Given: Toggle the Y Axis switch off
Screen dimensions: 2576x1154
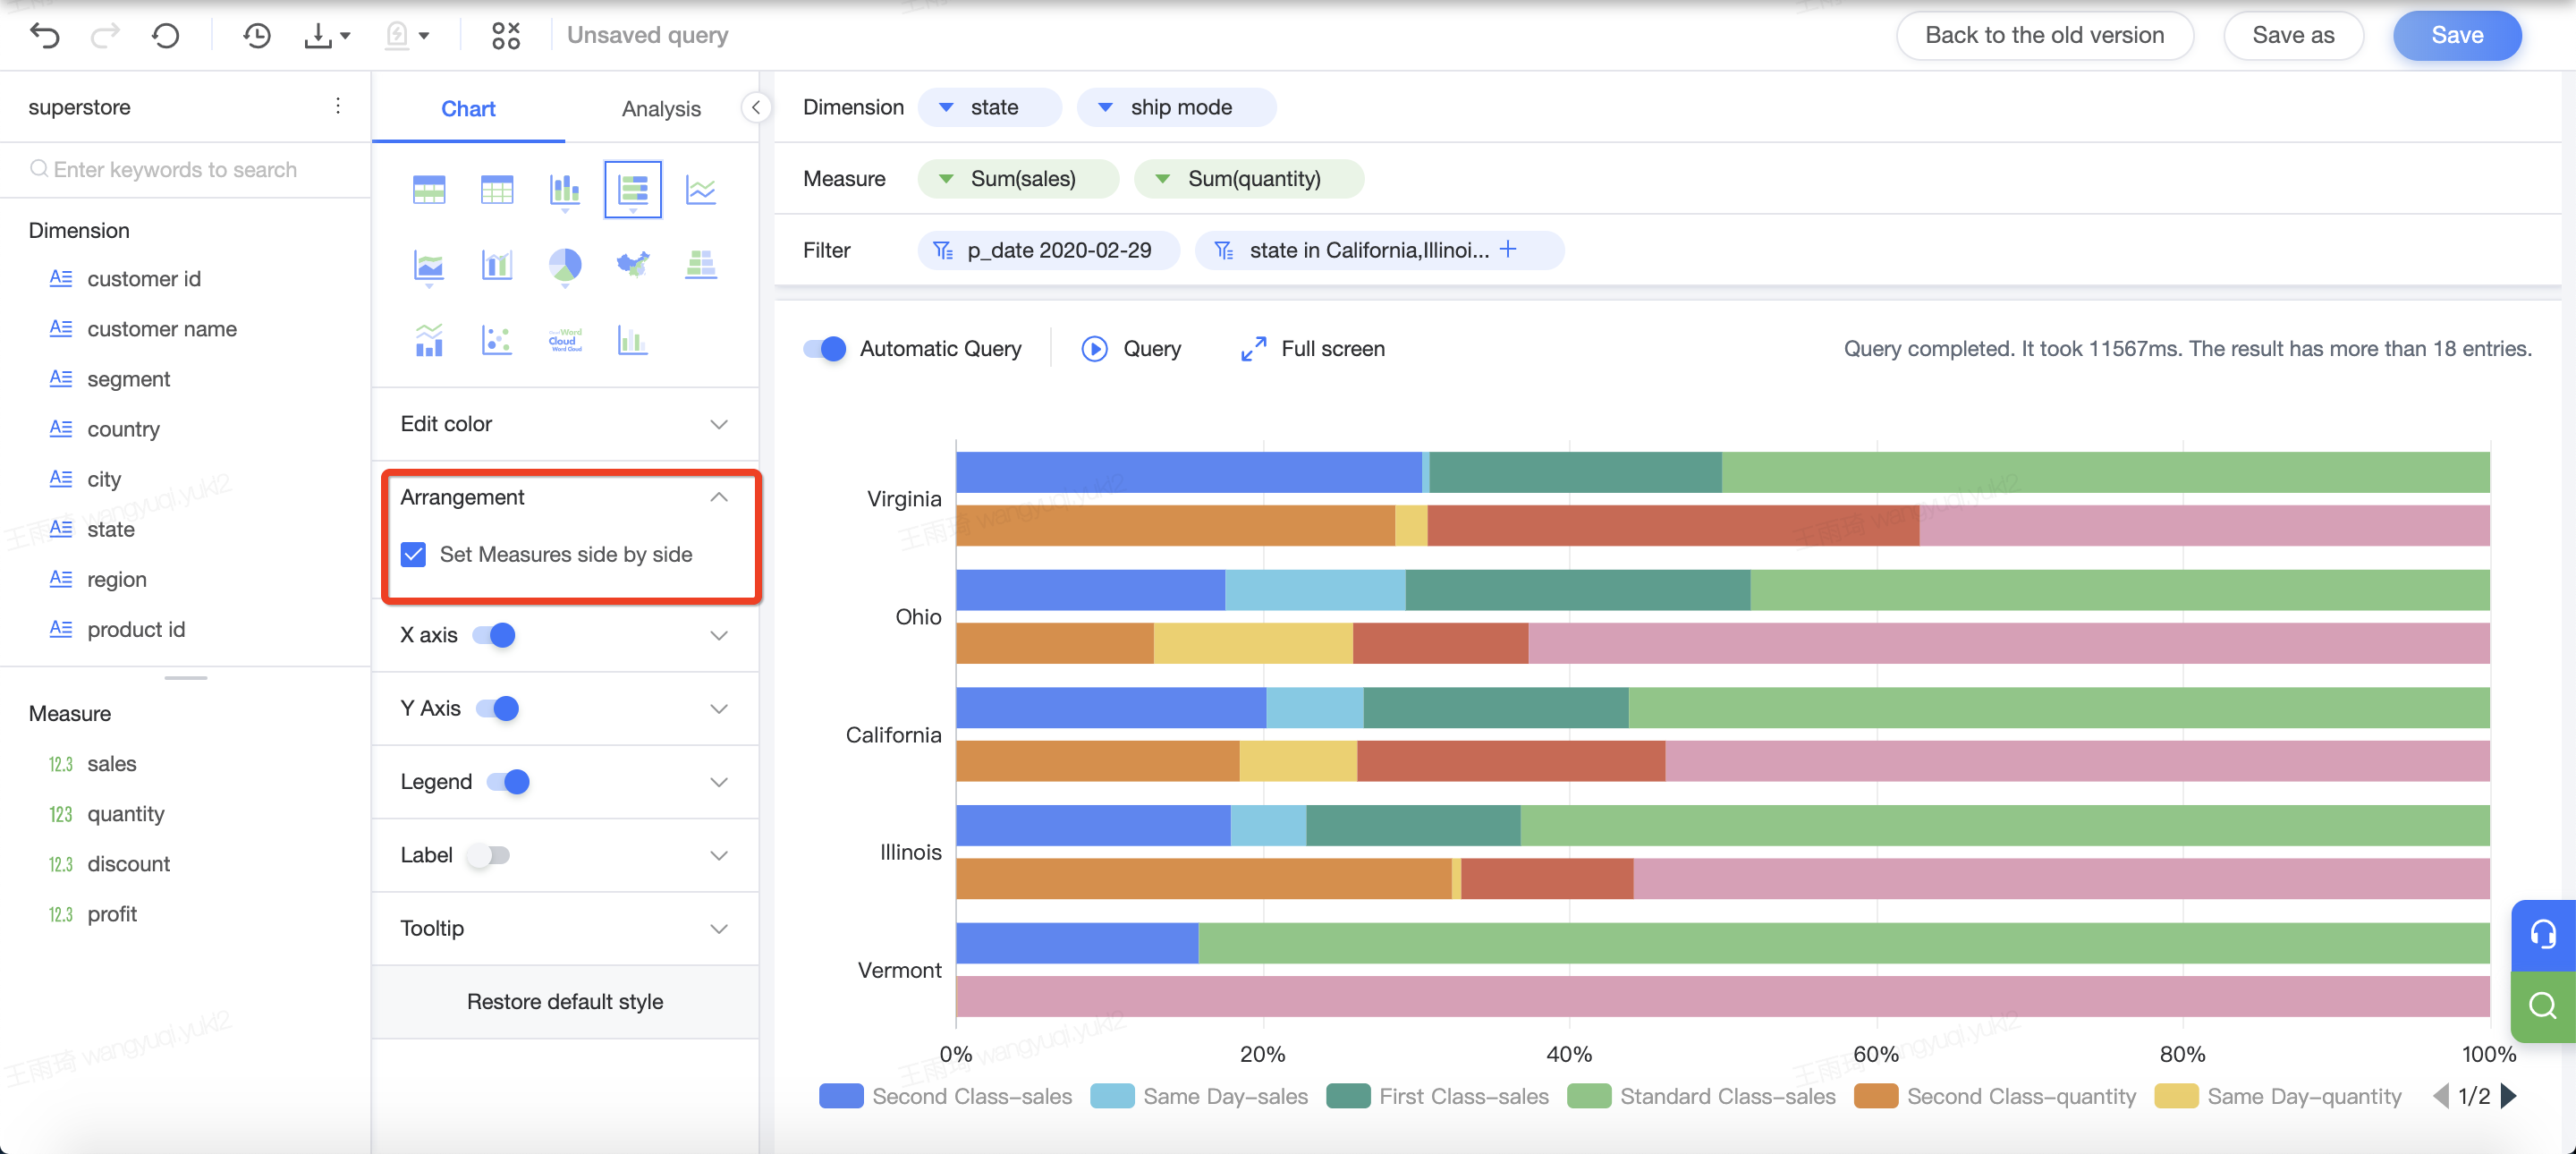Looking at the screenshot, I should 497,708.
